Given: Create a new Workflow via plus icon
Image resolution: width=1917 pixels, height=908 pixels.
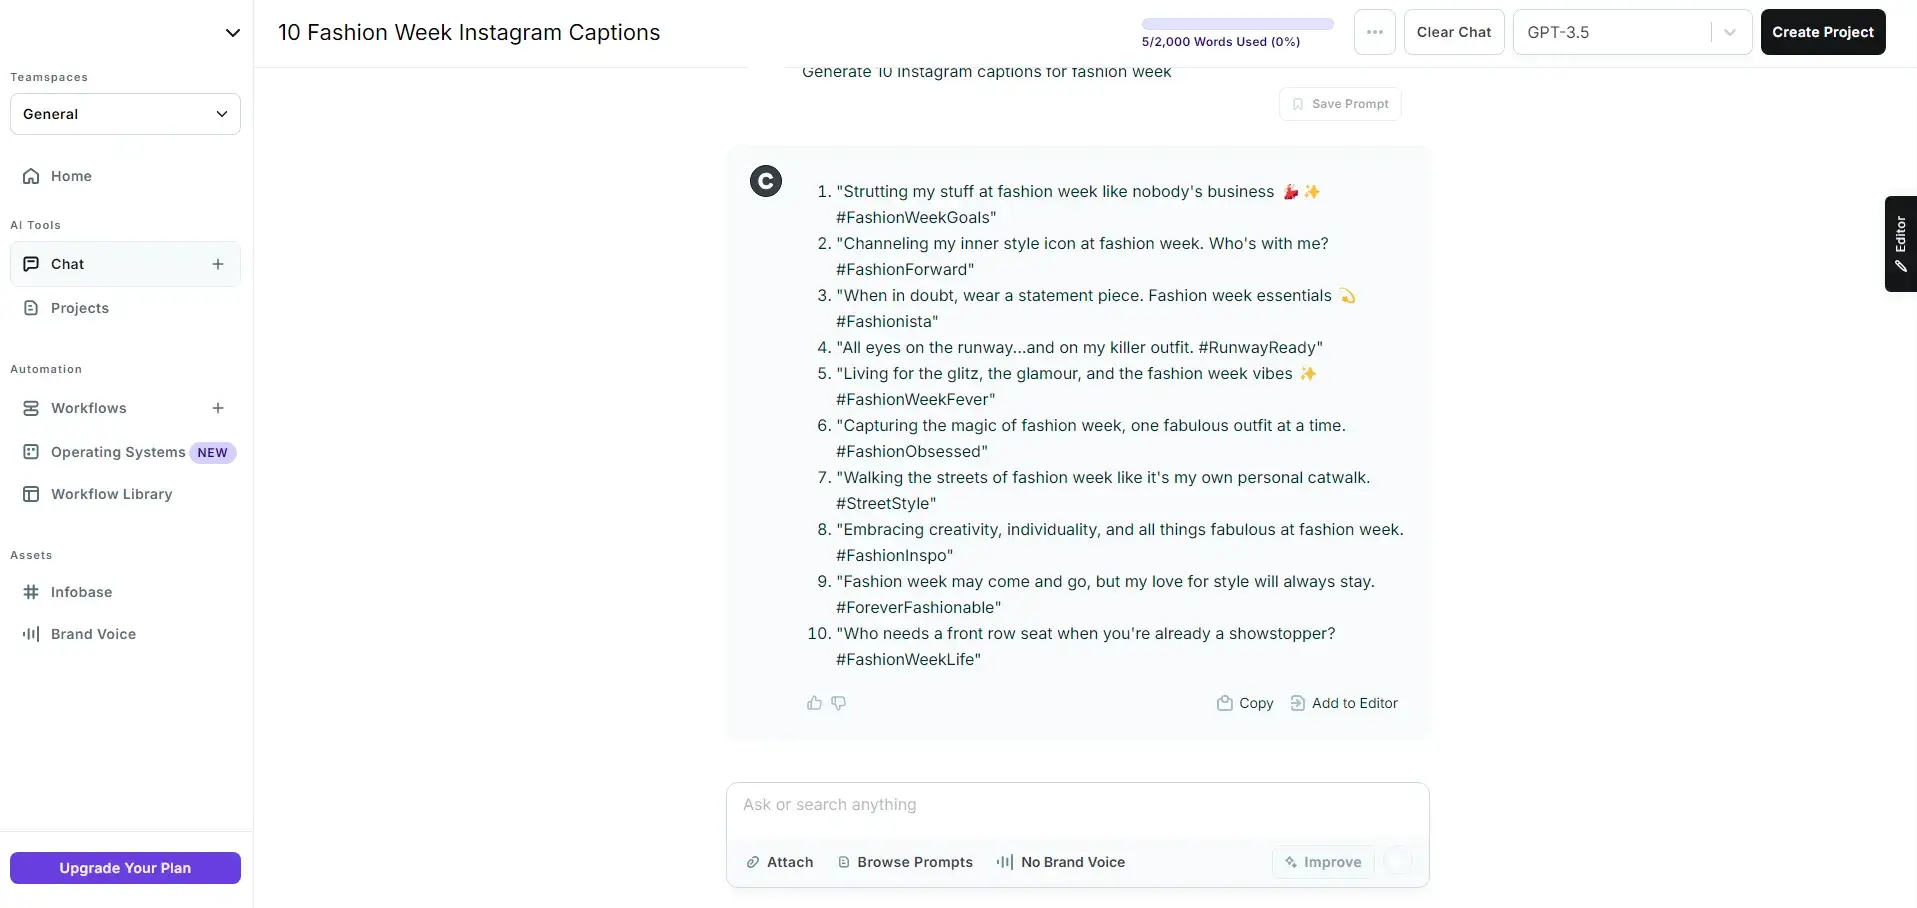Looking at the screenshot, I should [217, 407].
